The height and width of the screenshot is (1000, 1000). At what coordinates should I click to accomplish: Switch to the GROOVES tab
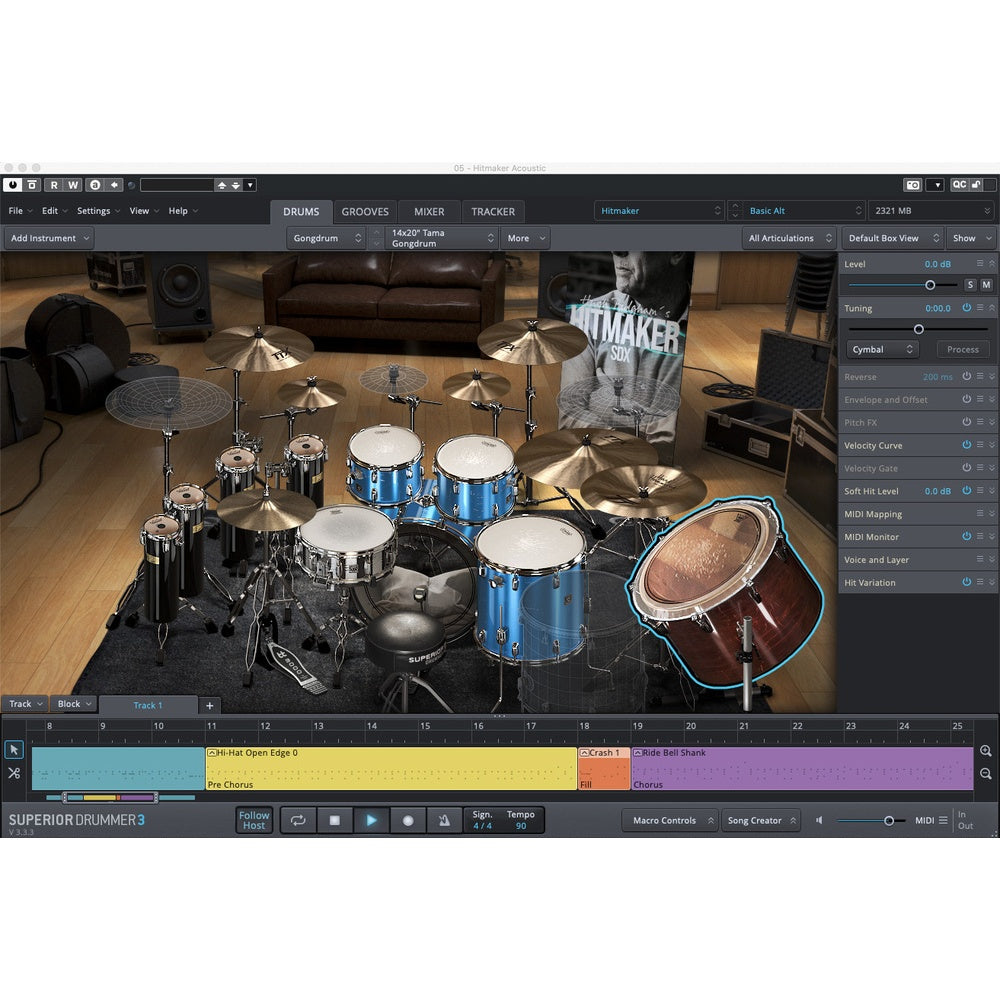pyautogui.click(x=365, y=211)
